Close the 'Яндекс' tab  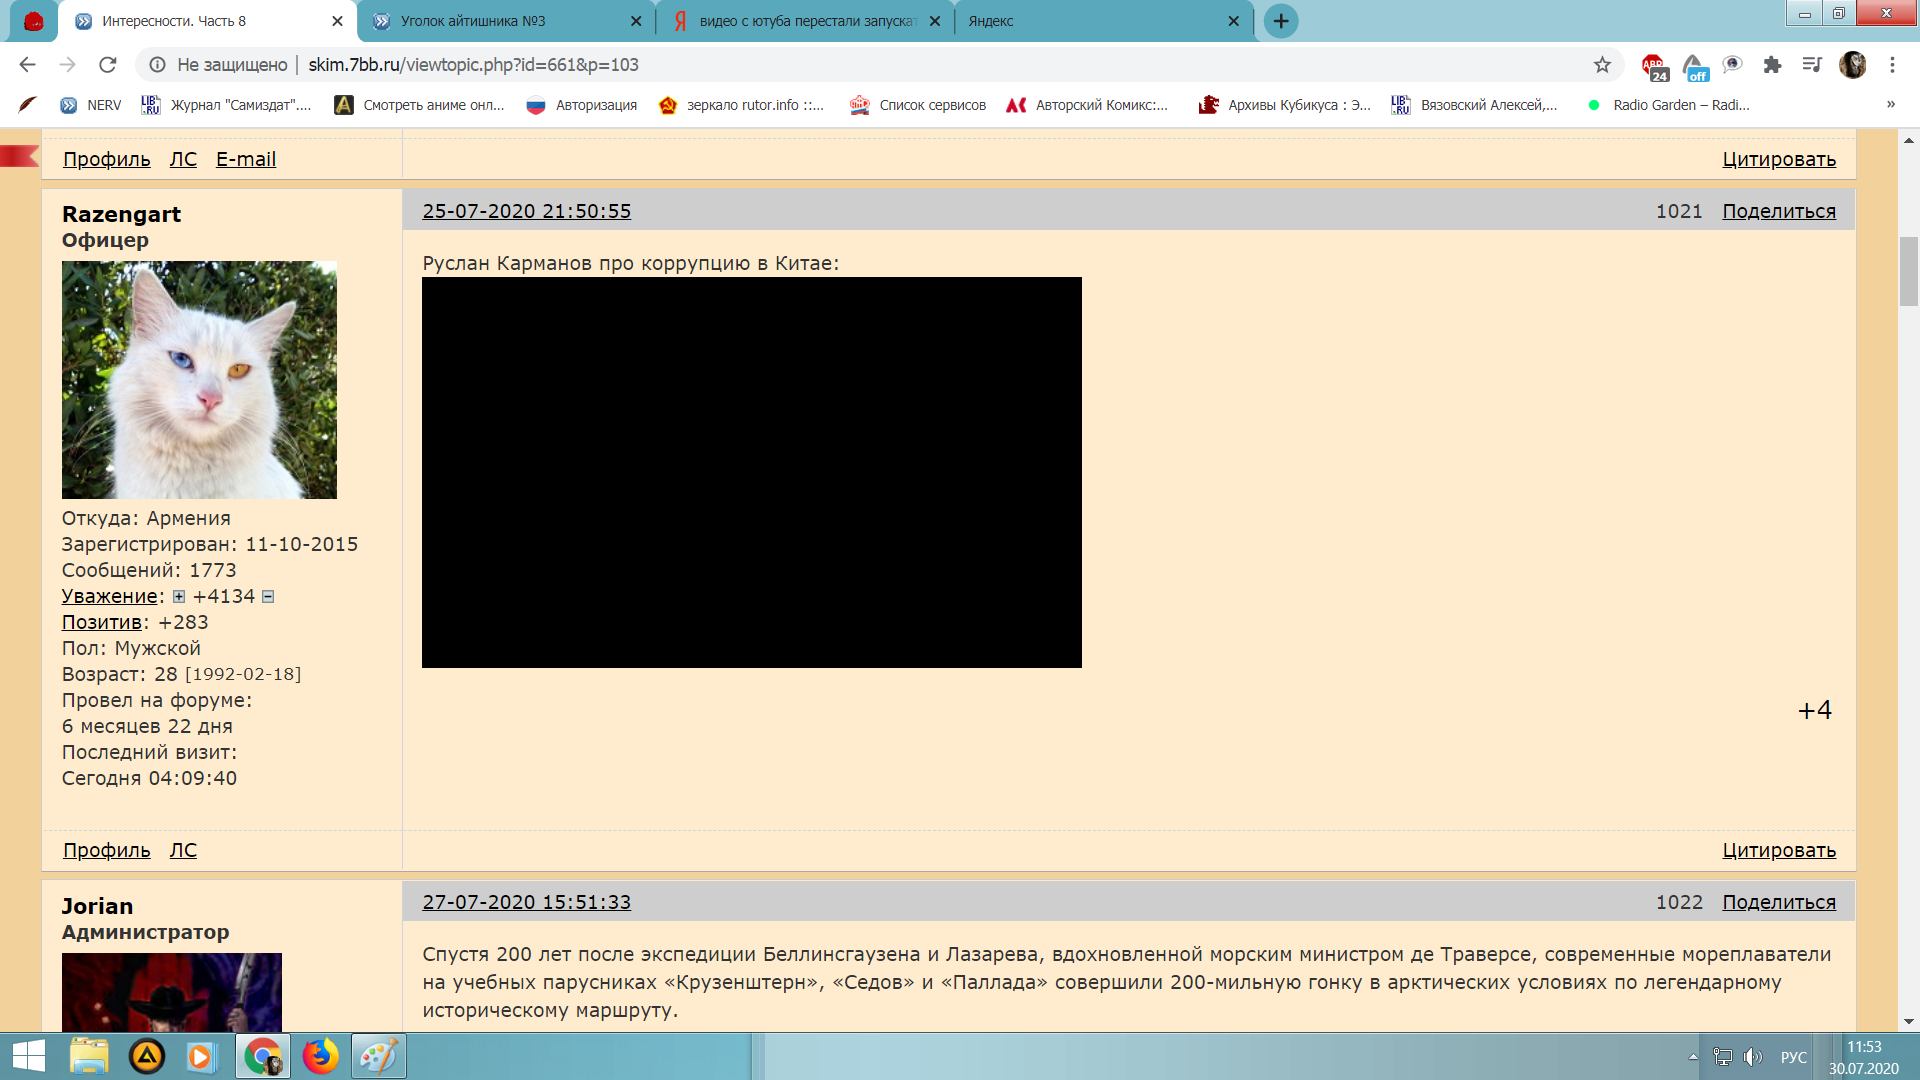tap(1233, 21)
